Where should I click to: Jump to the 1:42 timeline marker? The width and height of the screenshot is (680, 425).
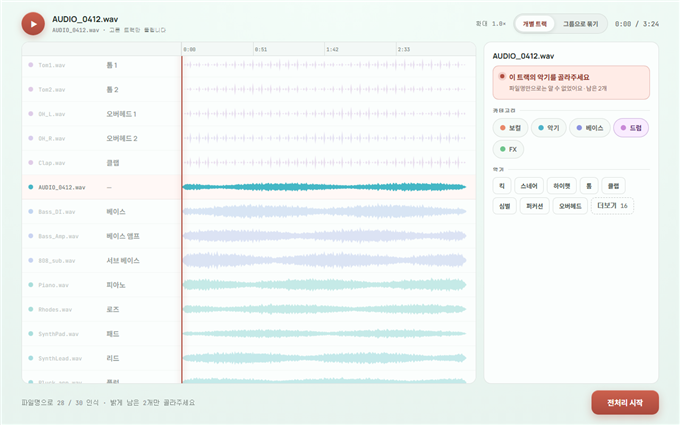point(332,49)
